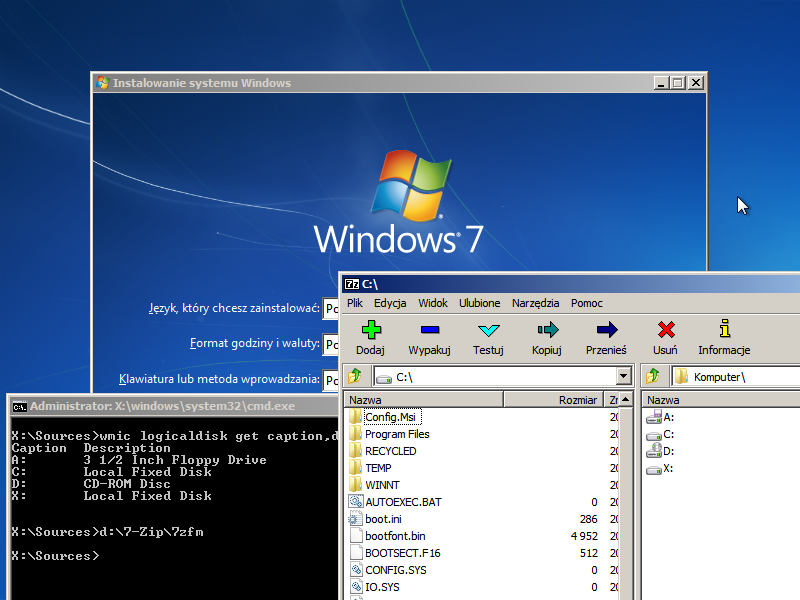800x600 pixels.
Task: Select floppy drive A: icon in Komputer panel
Action: tap(654, 417)
